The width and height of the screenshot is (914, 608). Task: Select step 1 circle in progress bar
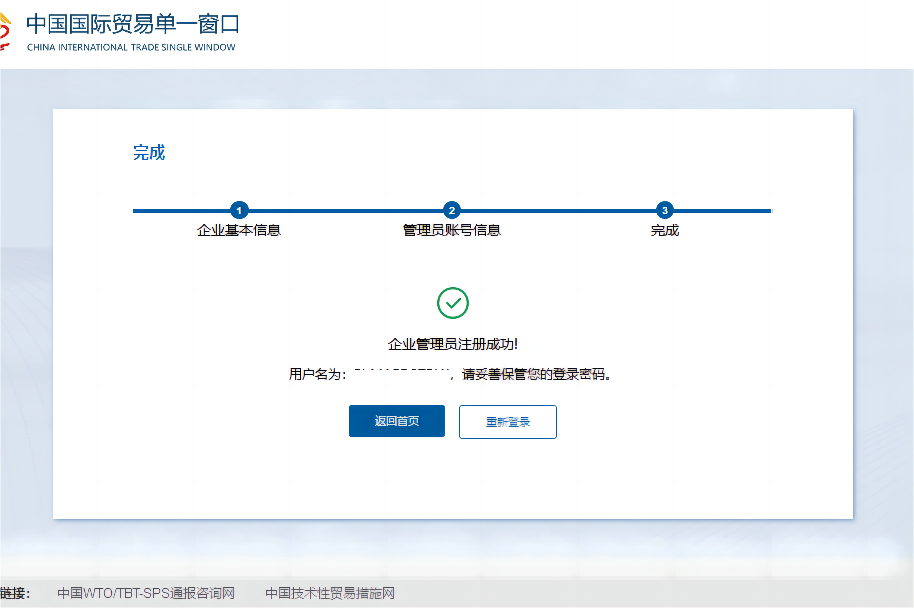[239, 210]
